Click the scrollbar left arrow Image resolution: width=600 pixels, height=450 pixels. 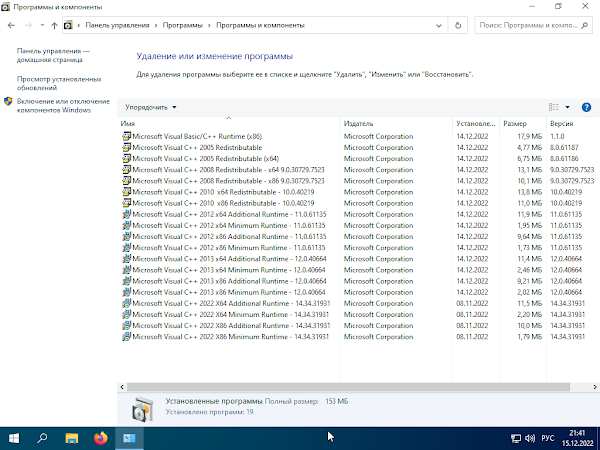(x=122, y=387)
